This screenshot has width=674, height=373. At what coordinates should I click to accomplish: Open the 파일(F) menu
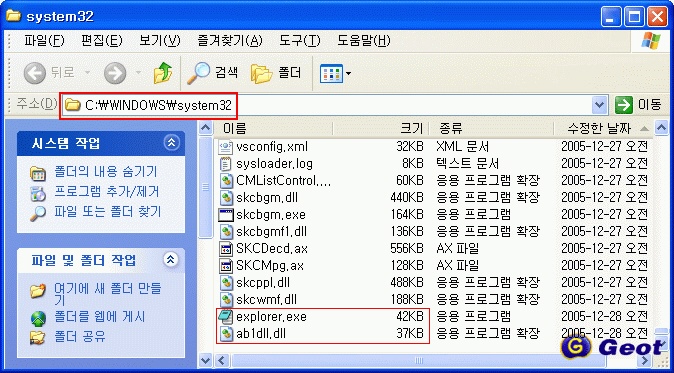point(44,41)
